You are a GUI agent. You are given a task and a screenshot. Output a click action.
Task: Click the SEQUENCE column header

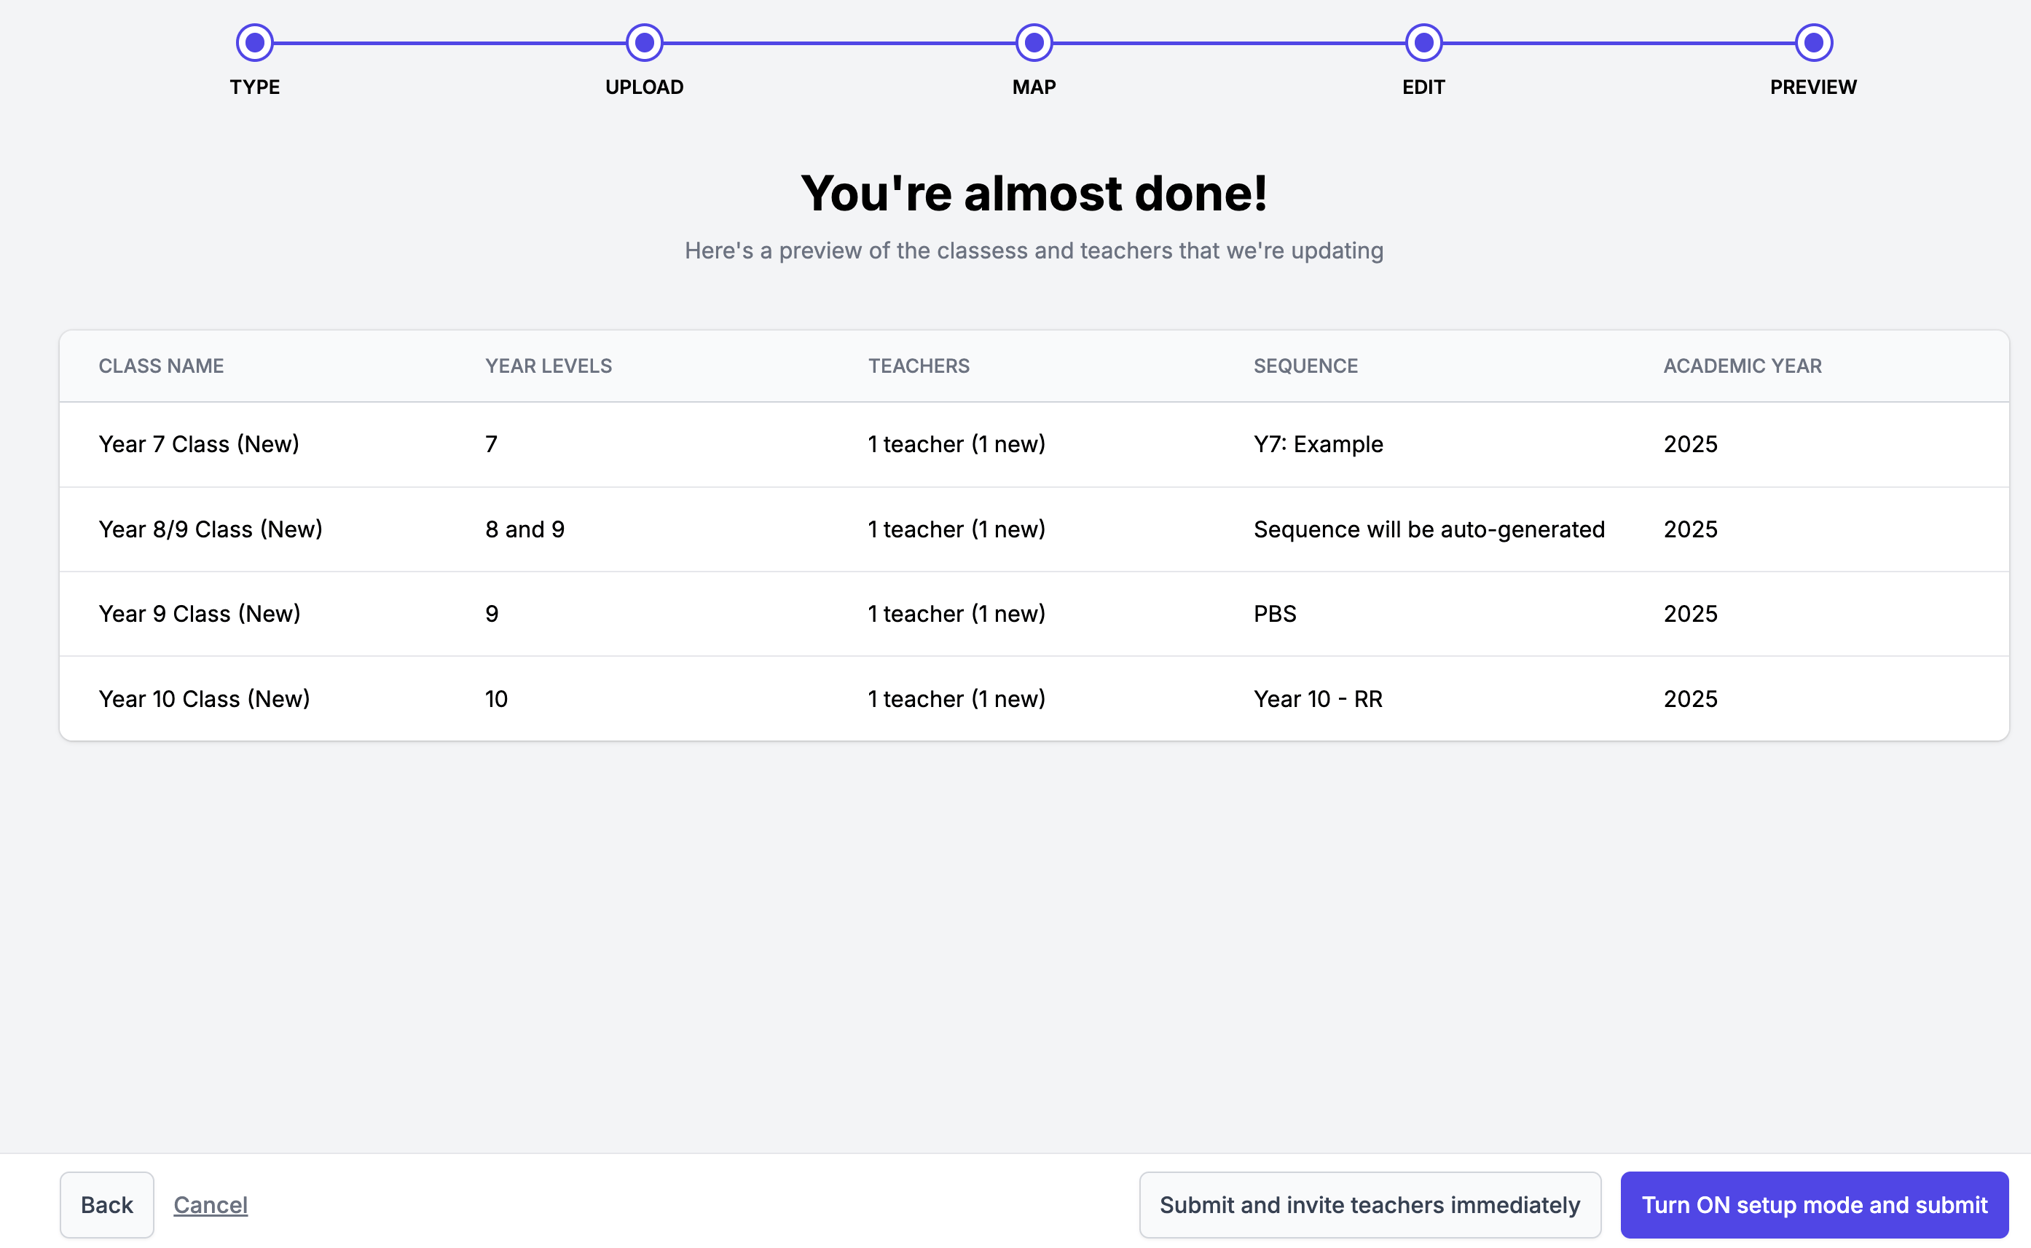pyautogui.click(x=1306, y=366)
